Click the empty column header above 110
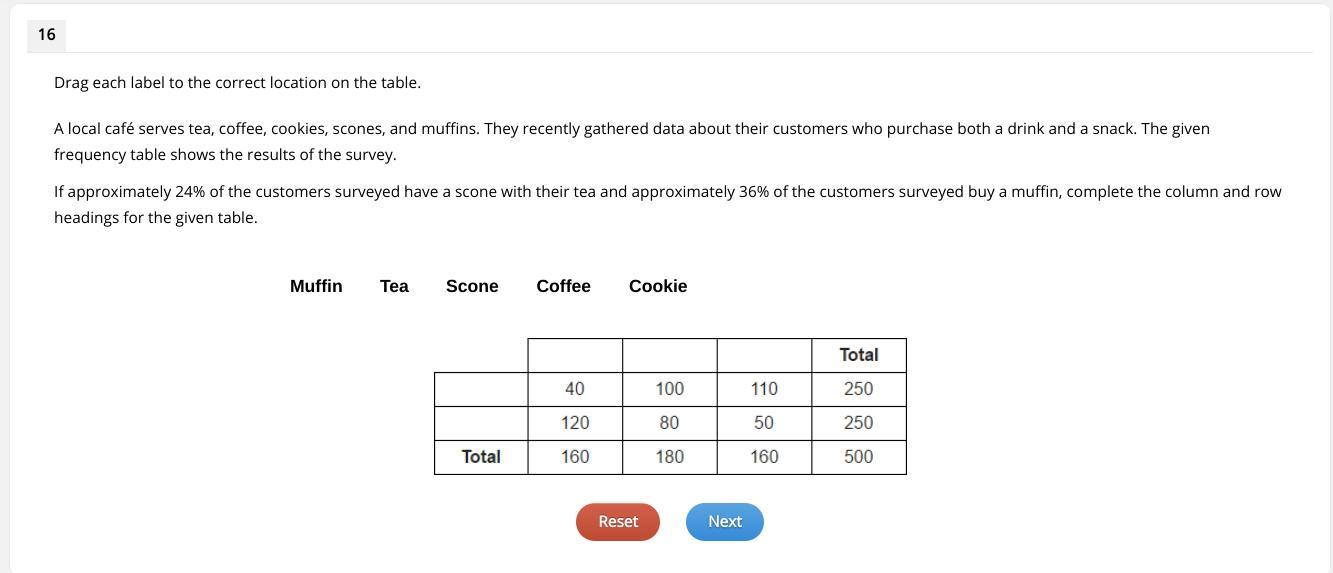Screen dimensions: 1333x573 pyautogui.click(x=764, y=355)
